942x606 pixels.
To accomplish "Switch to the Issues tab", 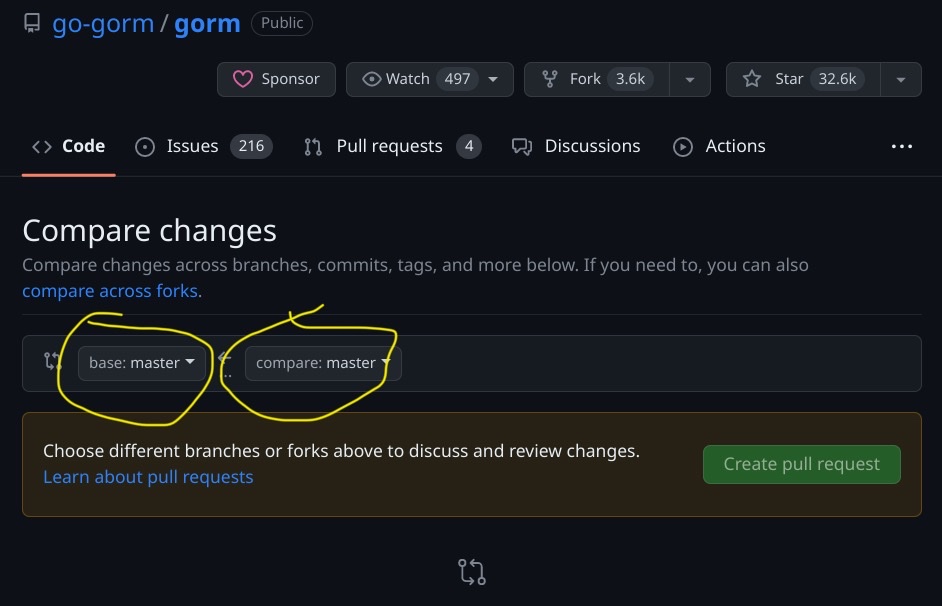I will (x=191, y=146).
